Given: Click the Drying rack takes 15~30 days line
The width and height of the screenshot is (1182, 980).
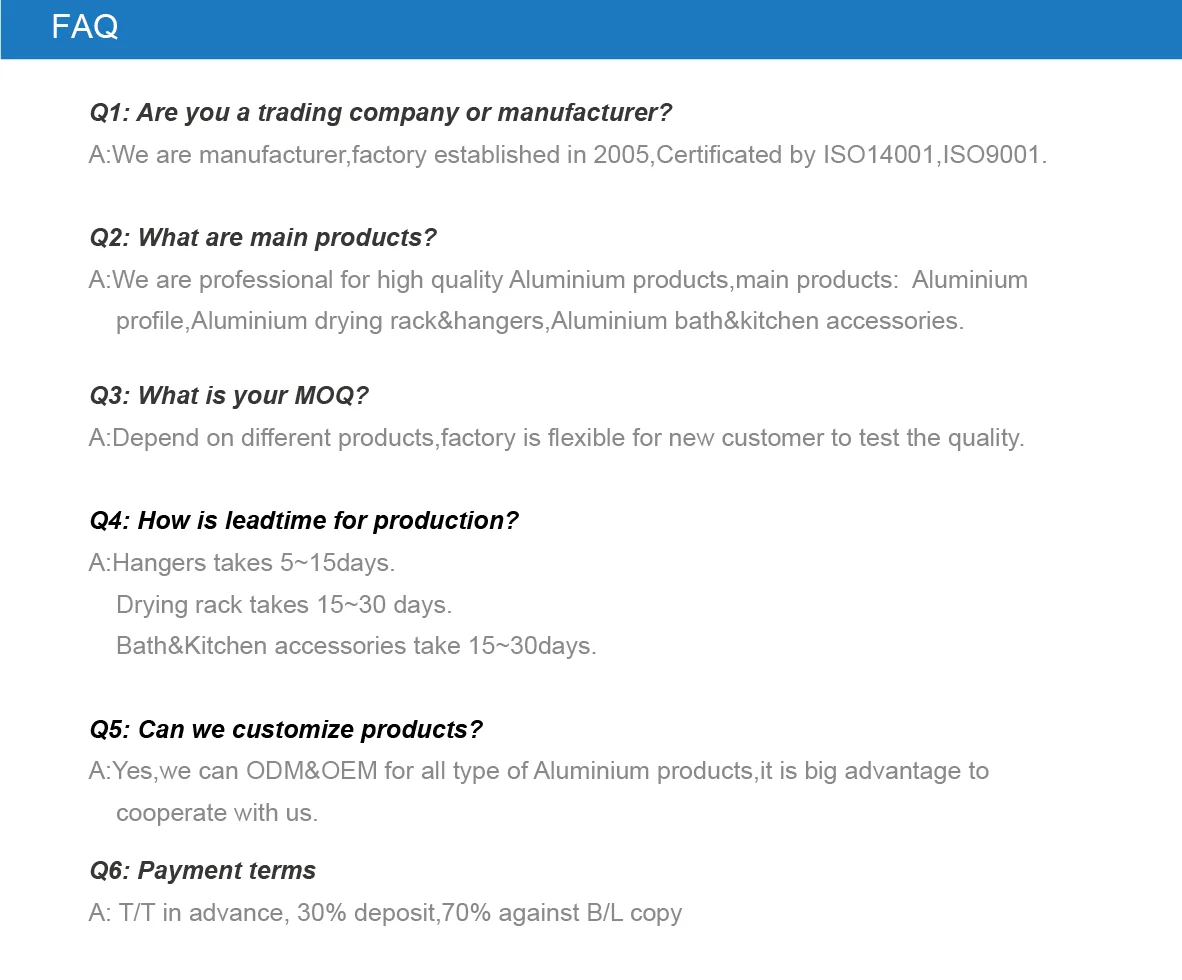Looking at the screenshot, I should click(284, 605).
